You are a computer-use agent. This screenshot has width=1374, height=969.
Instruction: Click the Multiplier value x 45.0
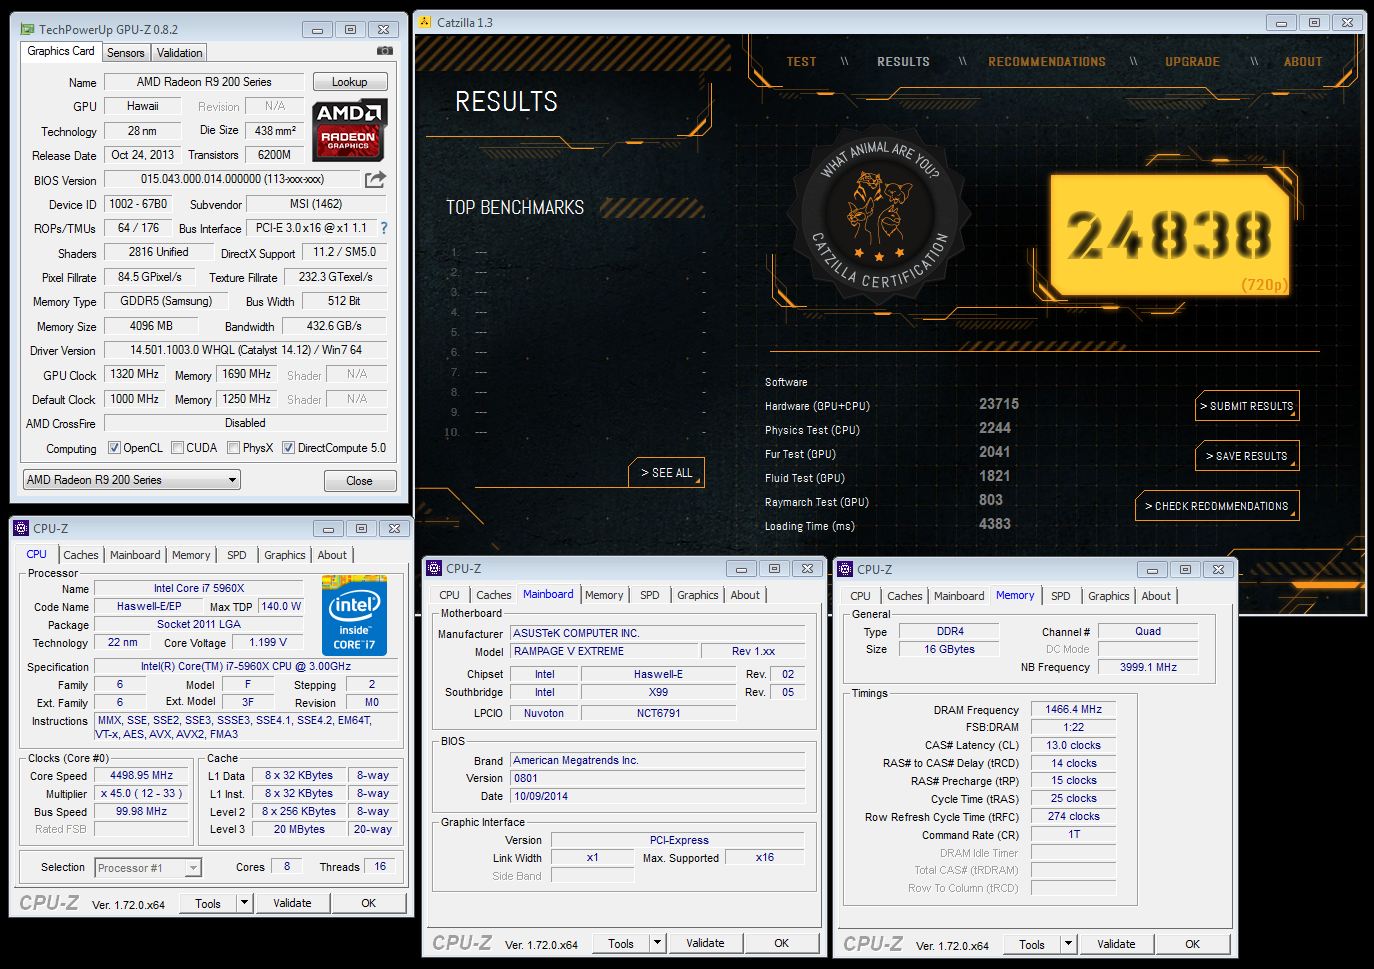[141, 793]
